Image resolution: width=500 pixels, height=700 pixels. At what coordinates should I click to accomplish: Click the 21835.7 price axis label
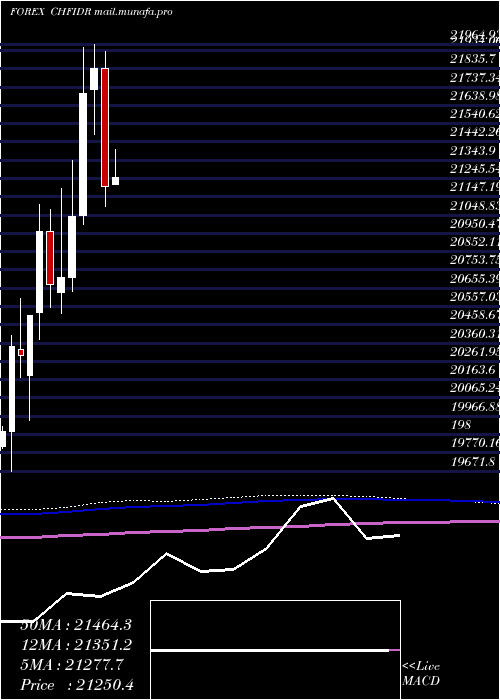point(474,58)
